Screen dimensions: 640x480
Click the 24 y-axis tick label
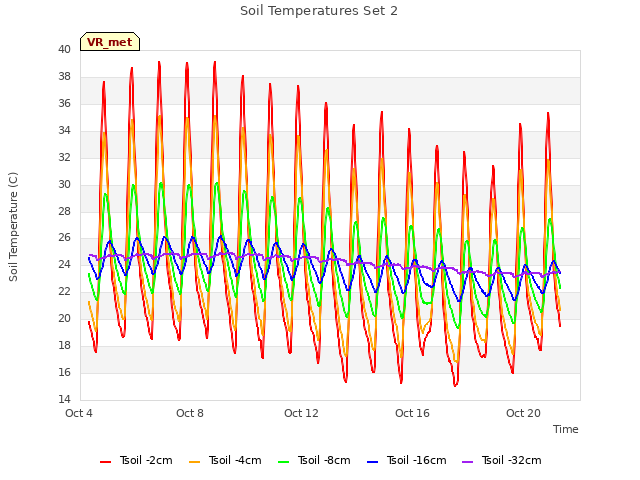tap(64, 264)
